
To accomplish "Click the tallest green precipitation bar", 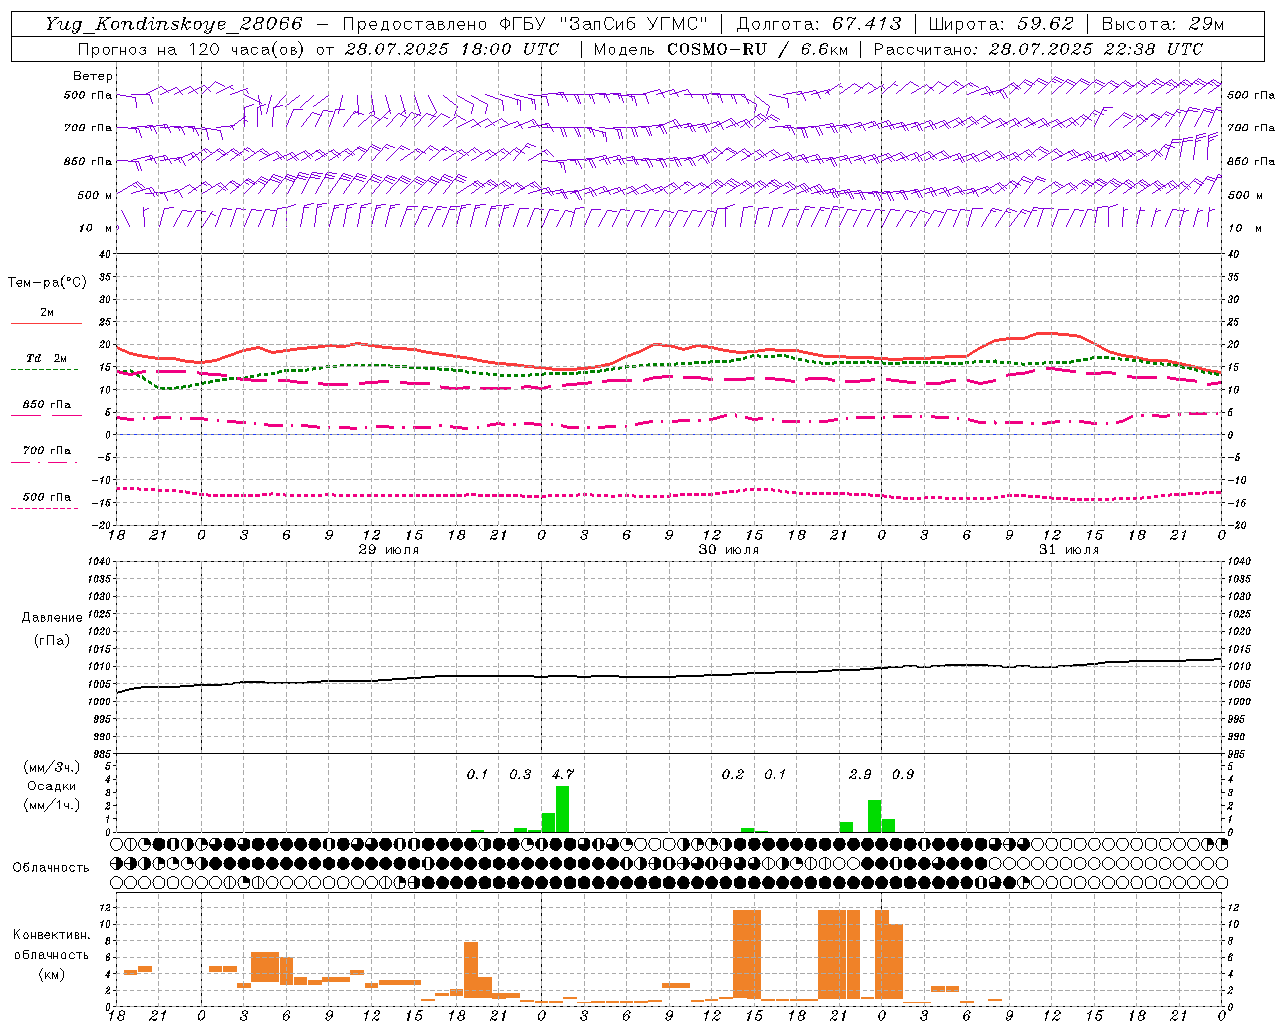I will [x=562, y=809].
